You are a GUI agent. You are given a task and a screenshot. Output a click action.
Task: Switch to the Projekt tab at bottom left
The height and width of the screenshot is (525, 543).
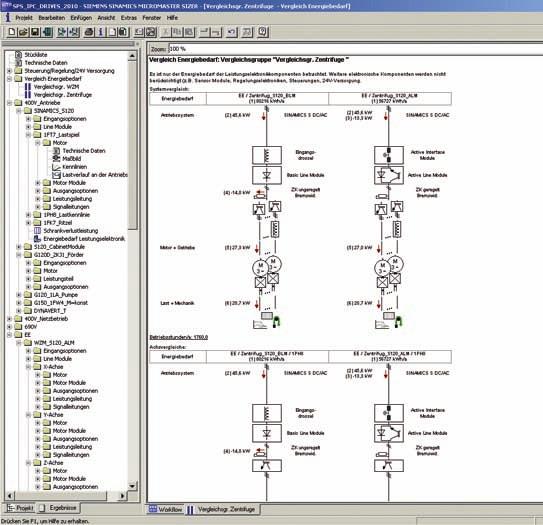tap(20, 508)
